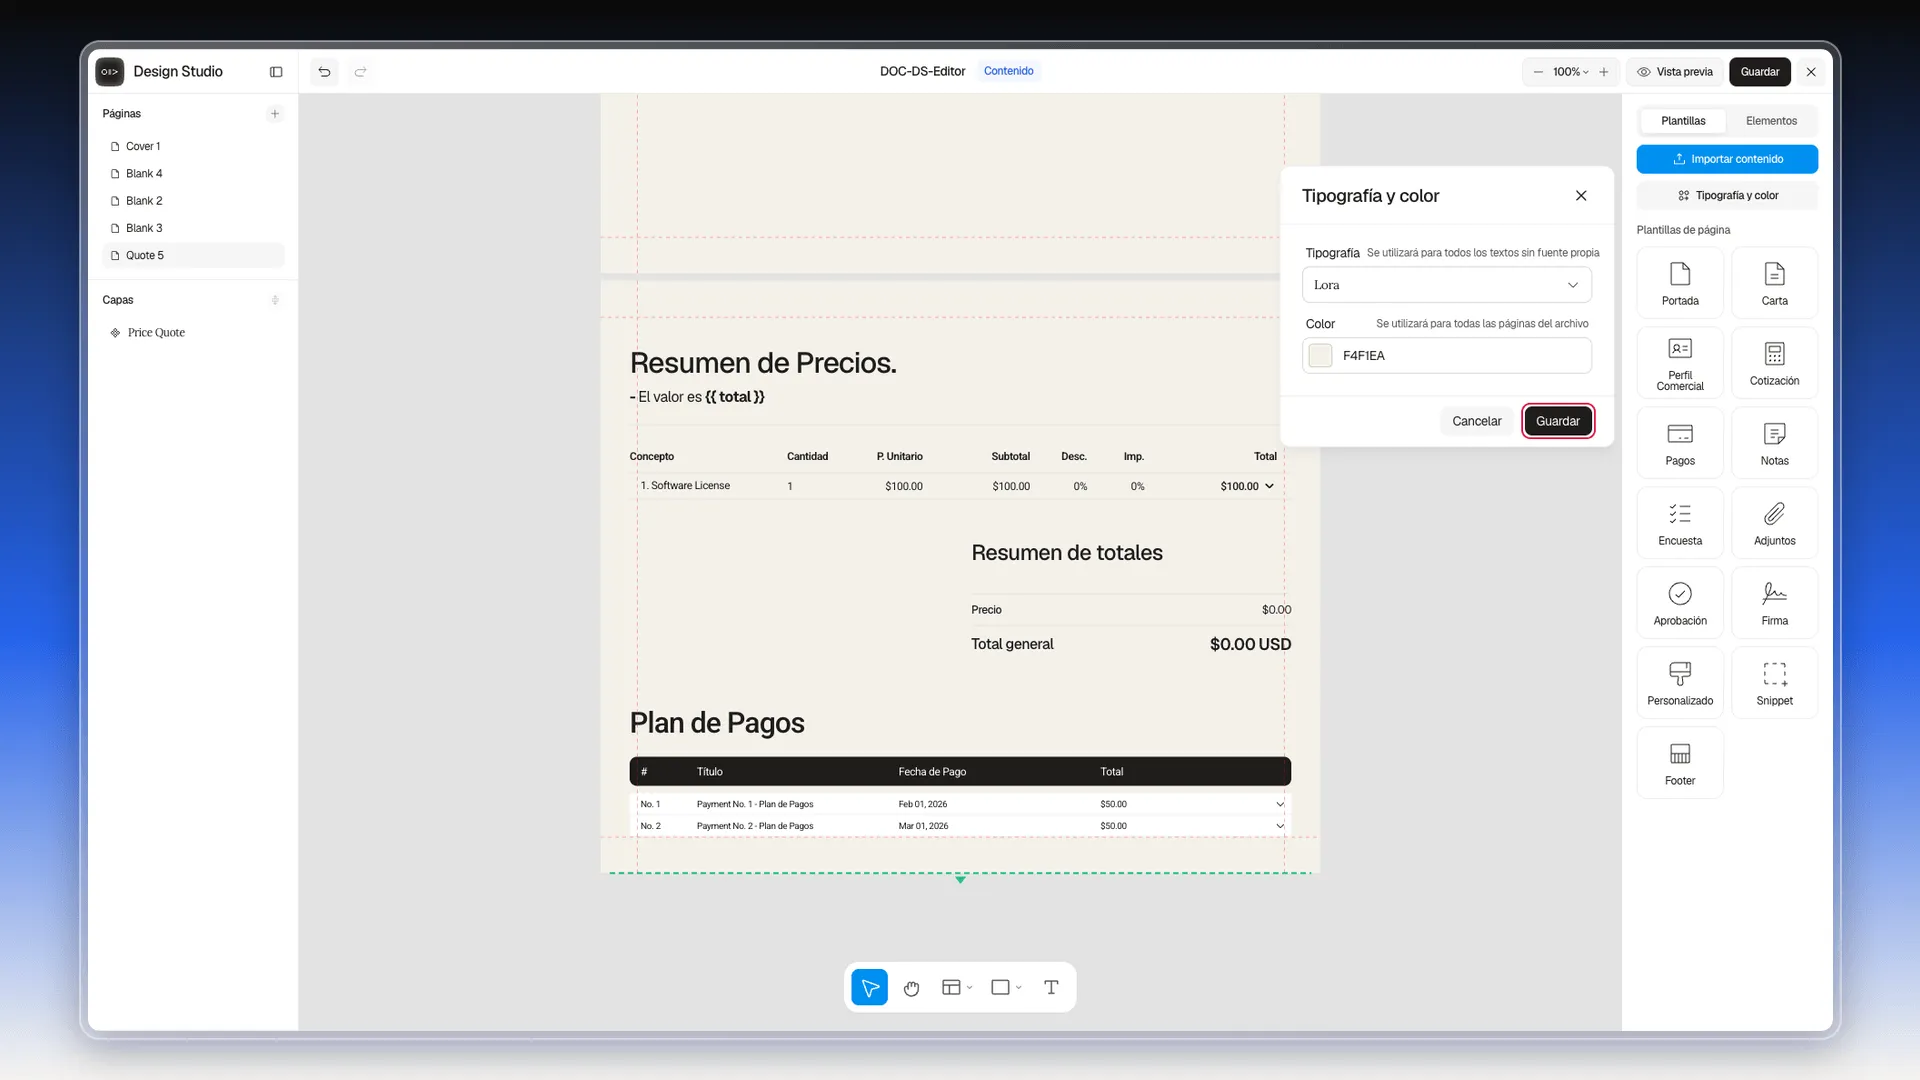Expand payment No. 1 row chevron
The image size is (1920, 1080).
click(1279, 805)
